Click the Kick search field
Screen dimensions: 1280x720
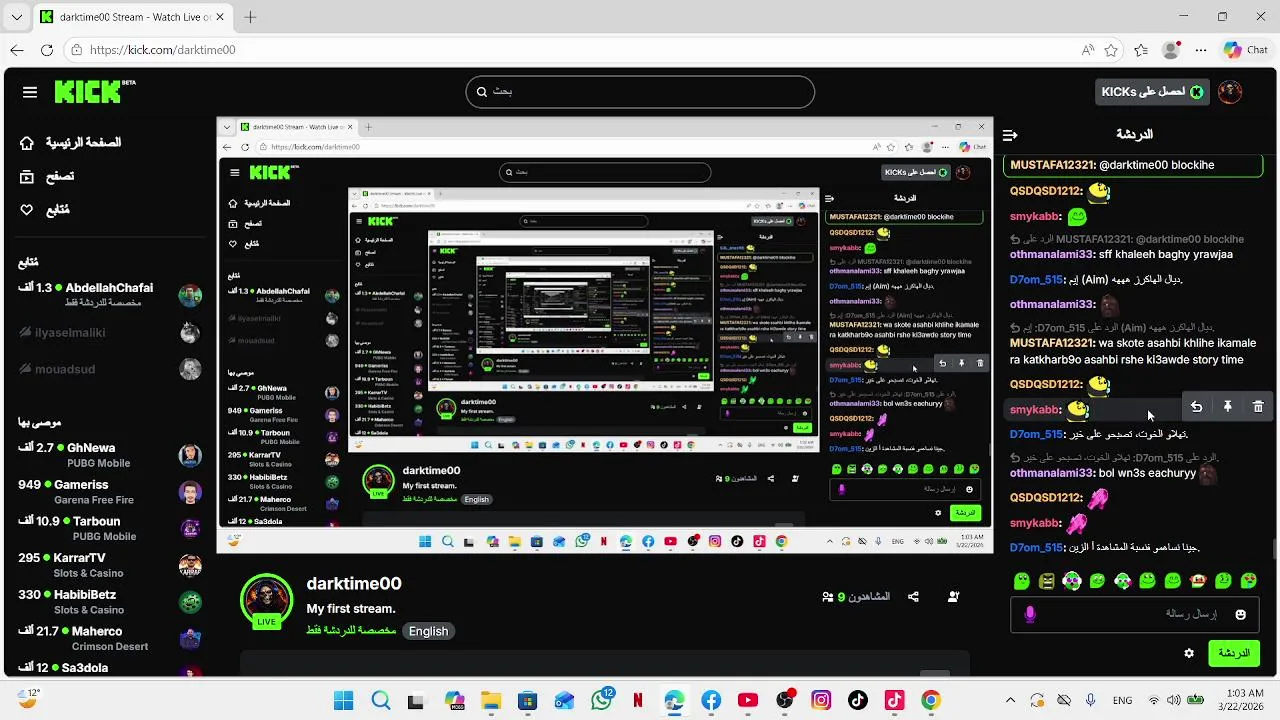click(x=640, y=91)
